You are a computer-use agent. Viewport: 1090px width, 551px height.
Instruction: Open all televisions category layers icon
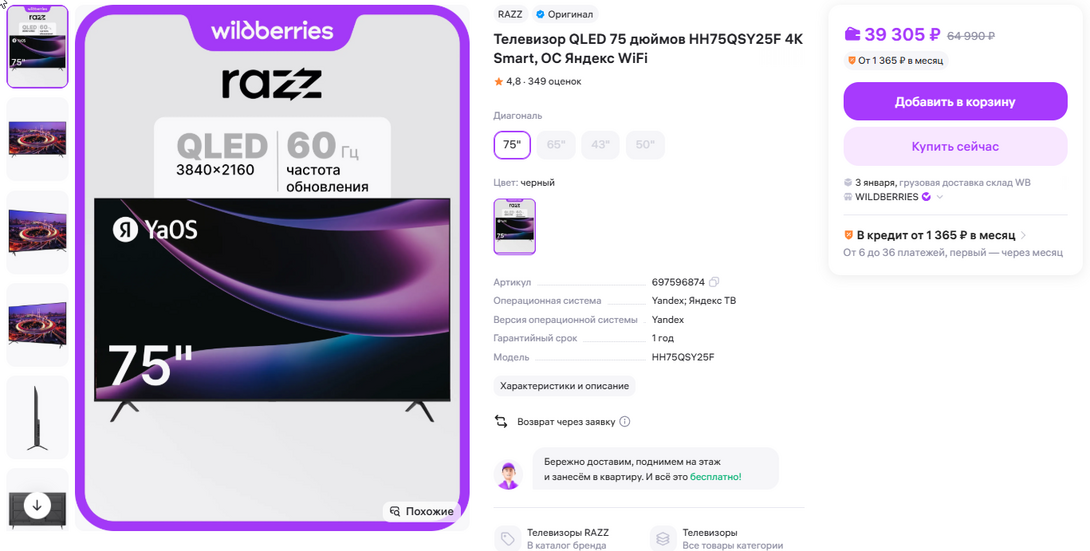[662, 538]
